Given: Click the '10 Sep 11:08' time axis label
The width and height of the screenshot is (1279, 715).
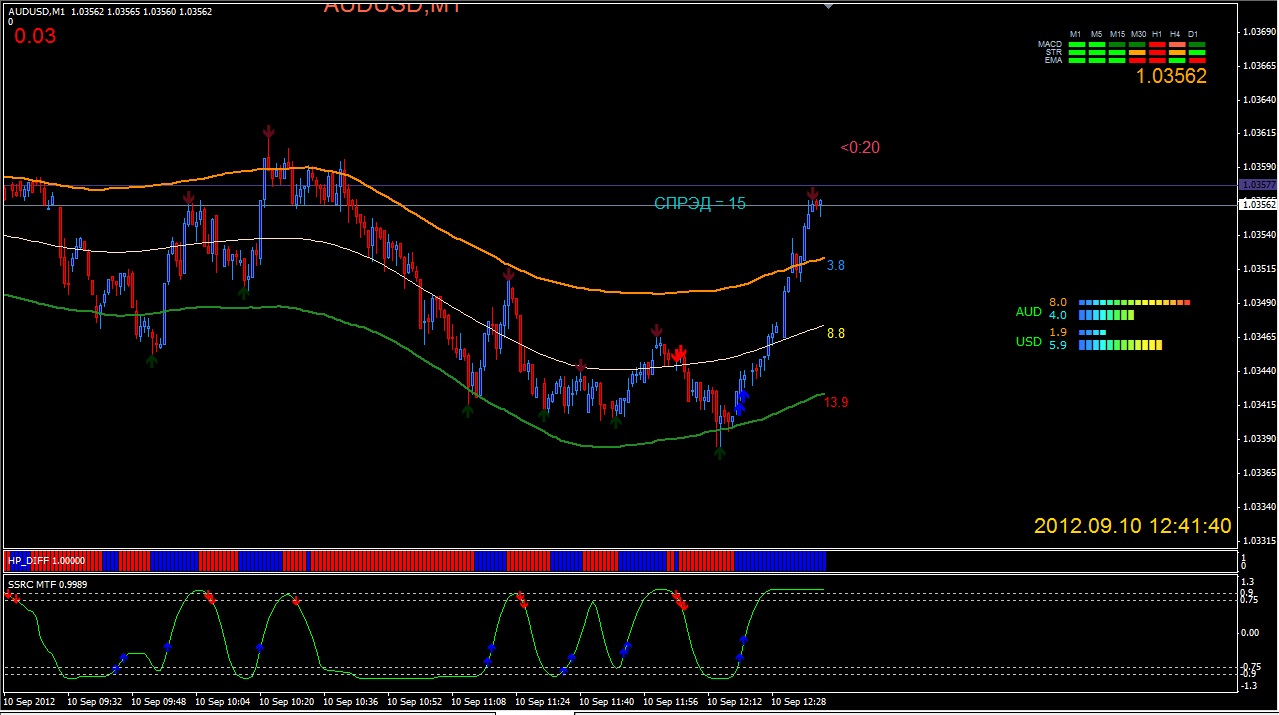Looking at the screenshot, I should pos(477,702).
